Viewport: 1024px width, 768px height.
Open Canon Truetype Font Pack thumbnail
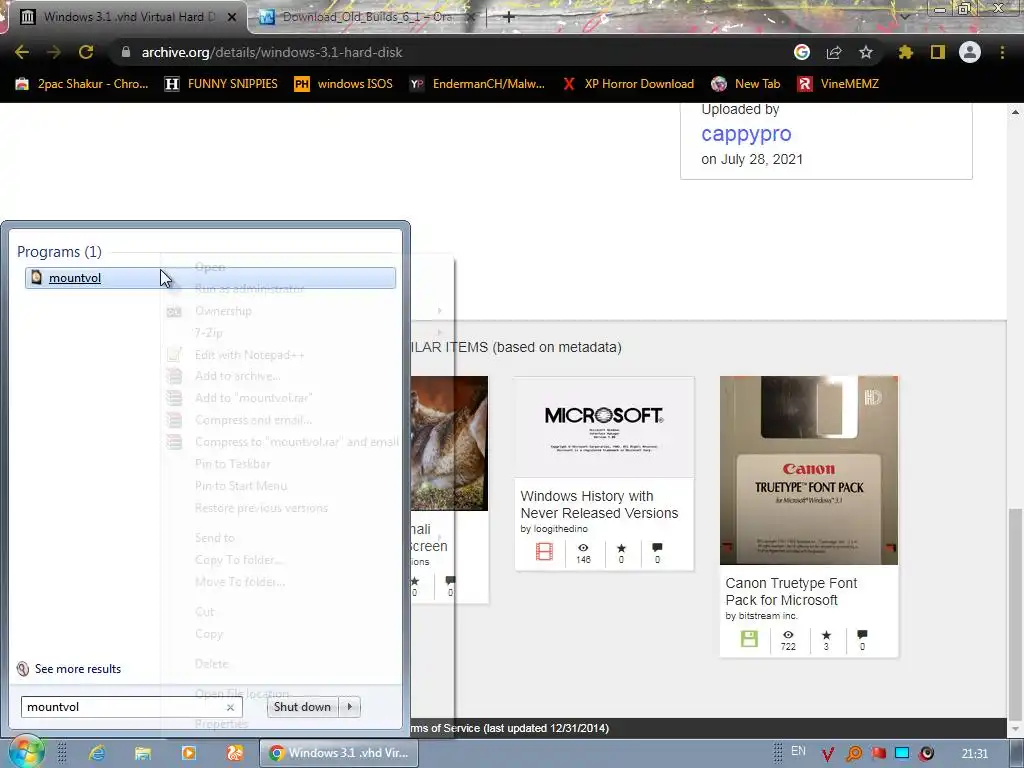(808, 470)
